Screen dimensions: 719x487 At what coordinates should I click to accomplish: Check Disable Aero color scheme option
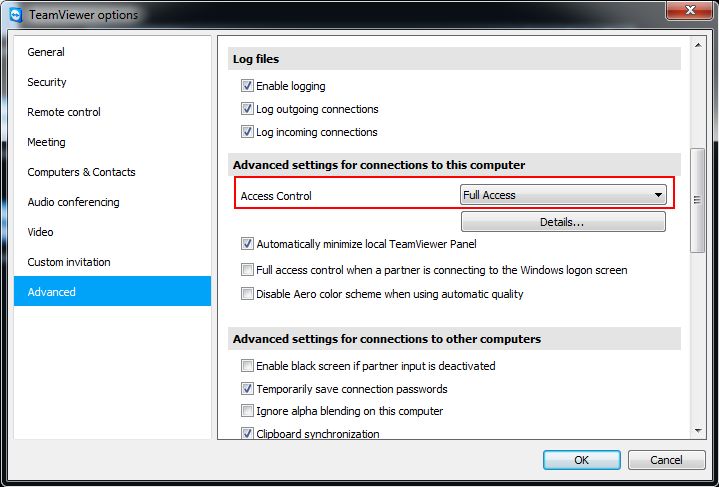(x=247, y=293)
